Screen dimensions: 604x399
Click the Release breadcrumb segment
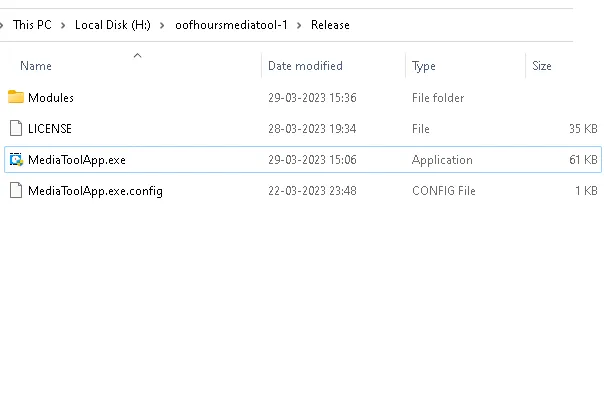330,25
